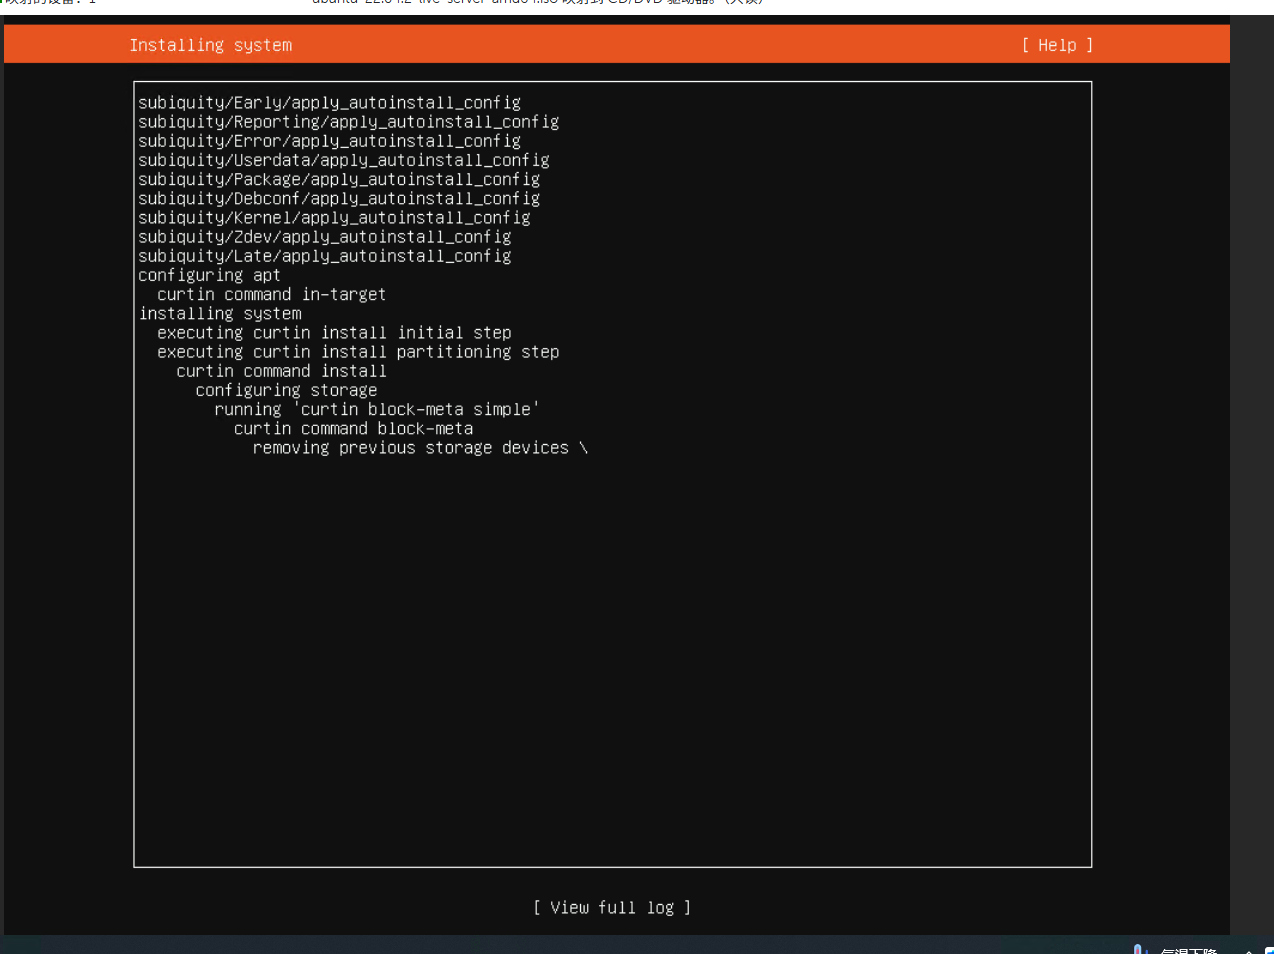Click 'executing curtin install initial step' line
The height and width of the screenshot is (954, 1274).
(334, 333)
